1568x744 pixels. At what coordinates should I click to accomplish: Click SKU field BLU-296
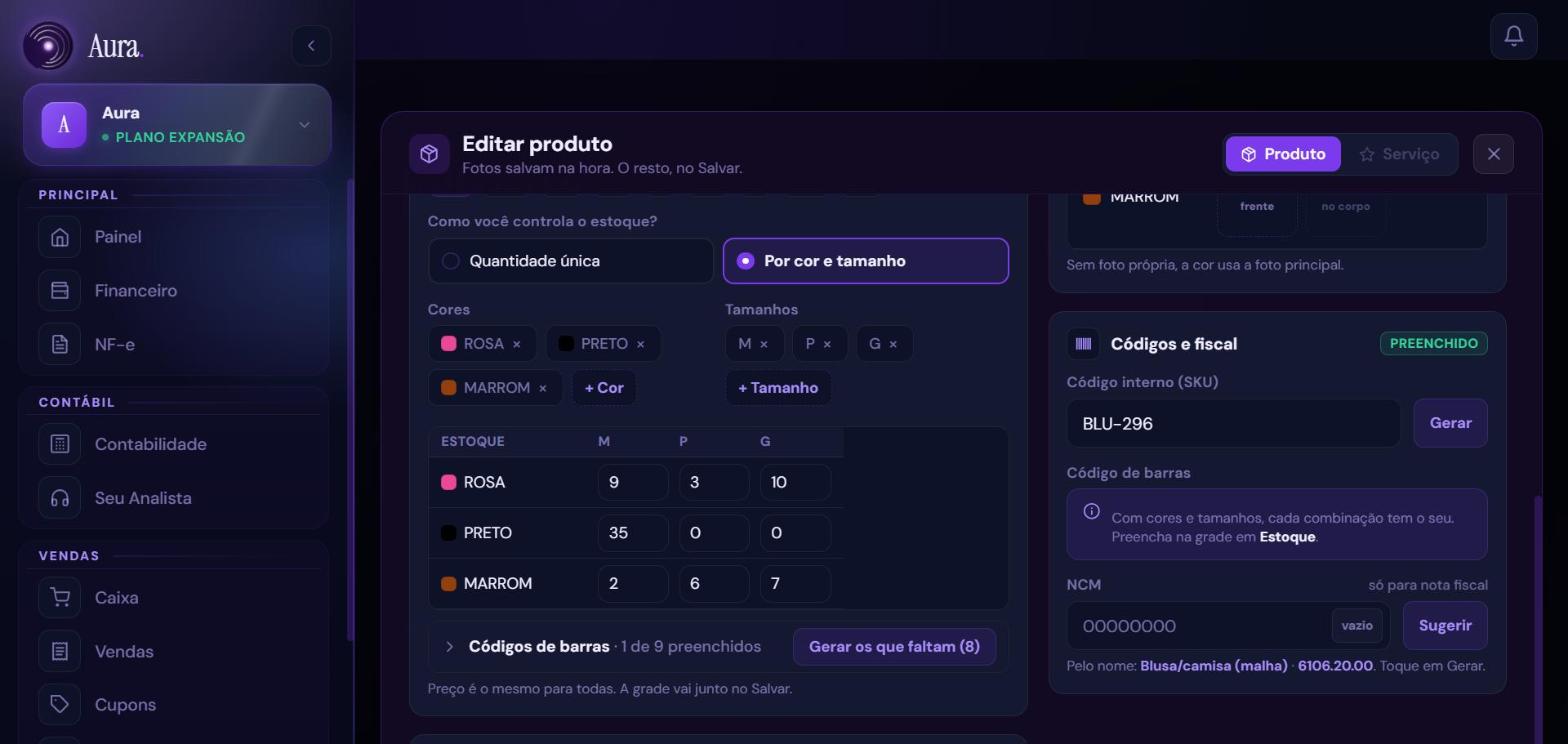tap(1234, 423)
